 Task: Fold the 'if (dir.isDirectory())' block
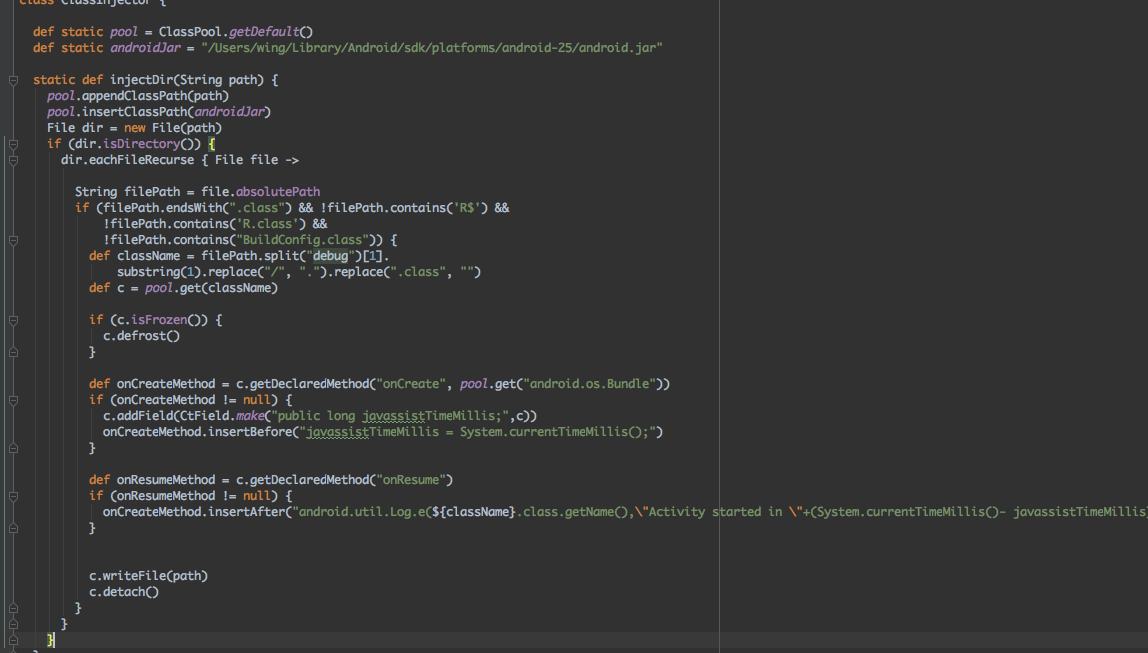pos(13,144)
